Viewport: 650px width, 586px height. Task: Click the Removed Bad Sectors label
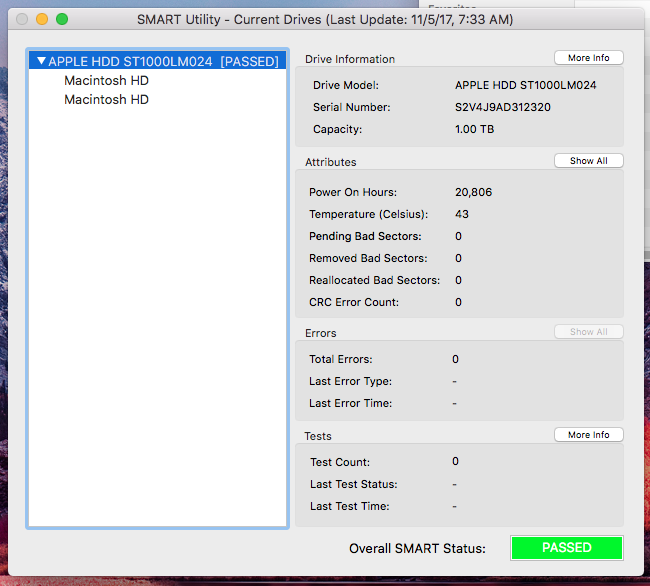coord(368,258)
